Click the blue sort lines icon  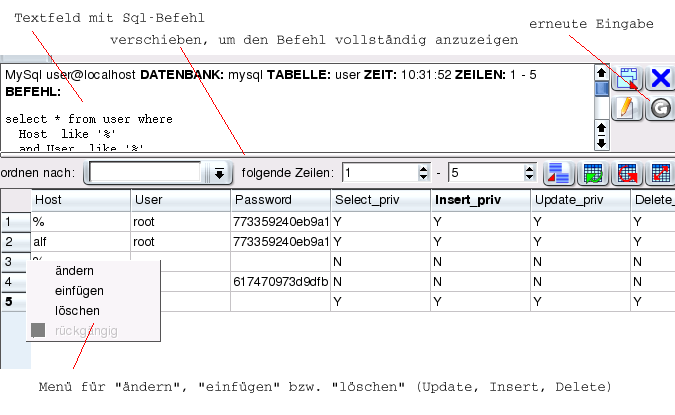(x=558, y=173)
